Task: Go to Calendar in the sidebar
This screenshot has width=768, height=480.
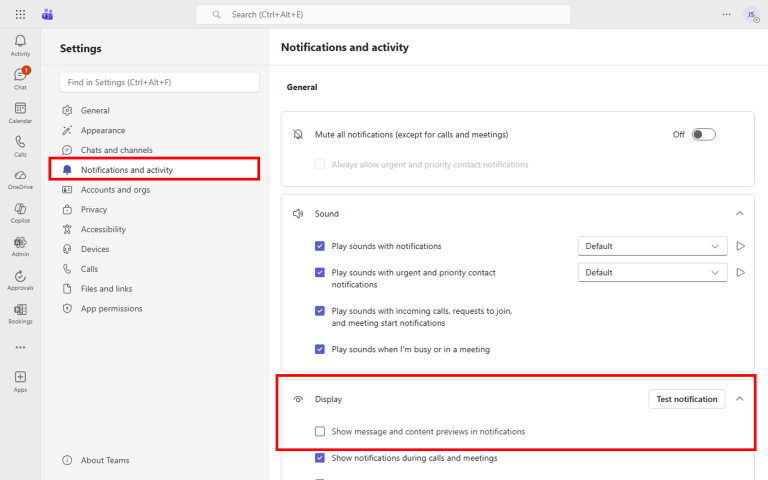Action: 20,111
